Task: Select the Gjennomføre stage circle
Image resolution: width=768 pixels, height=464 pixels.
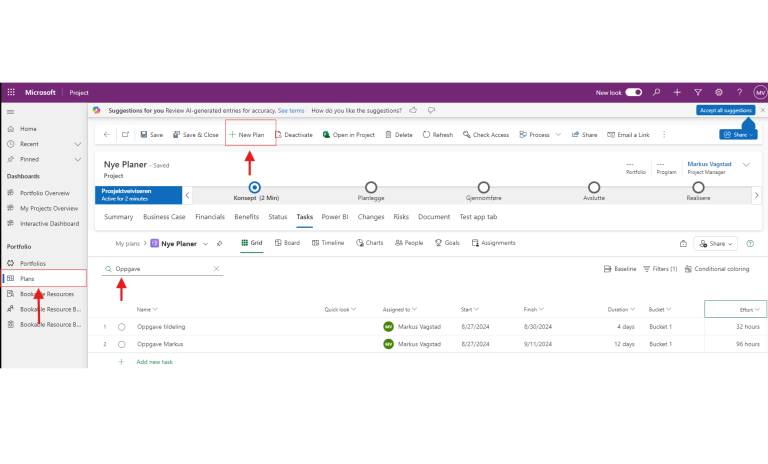Action: 483,187
